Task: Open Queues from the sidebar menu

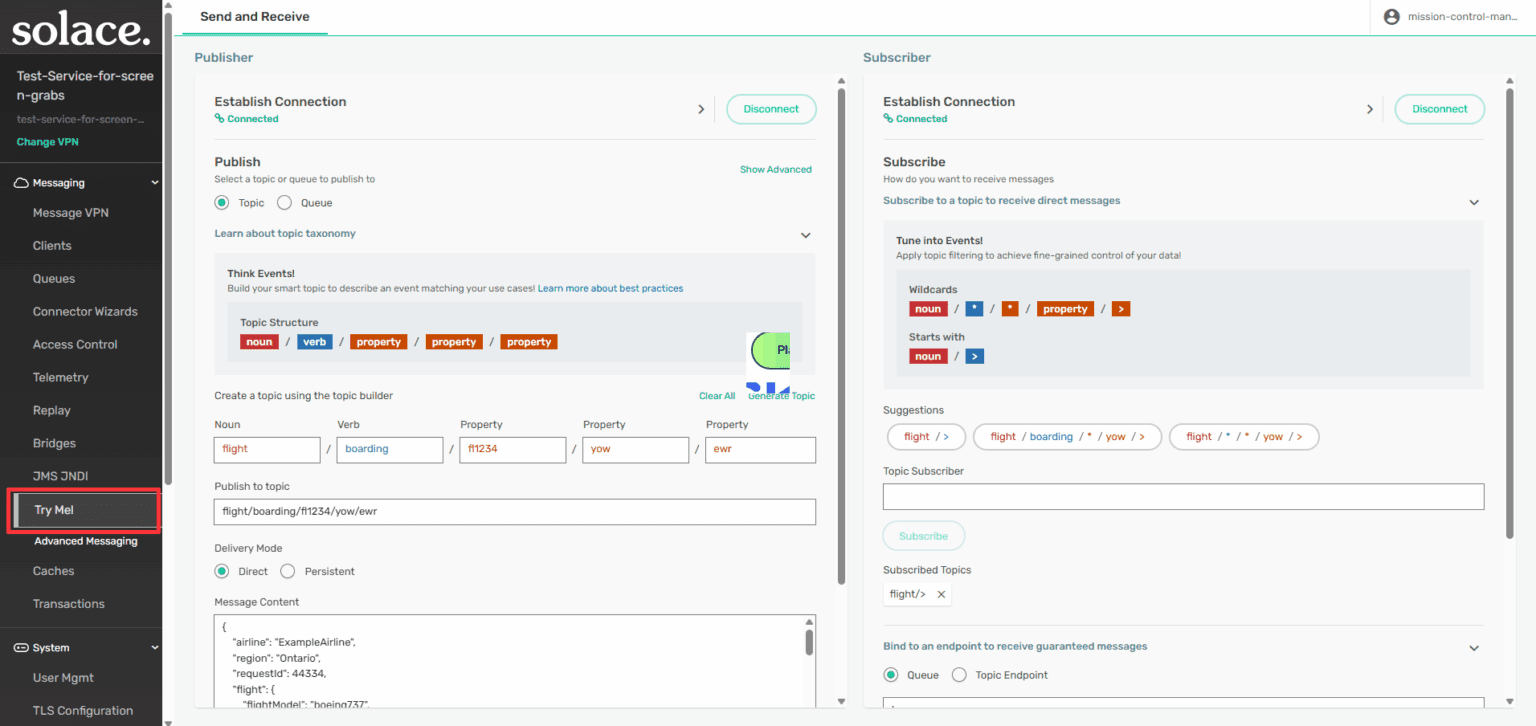Action: 52,278
